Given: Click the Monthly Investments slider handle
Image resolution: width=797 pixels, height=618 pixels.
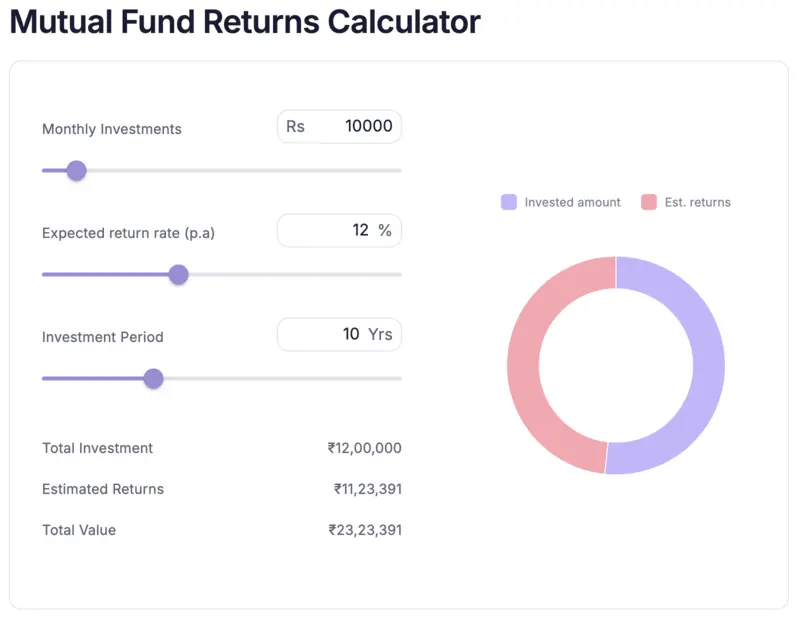Looking at the screenshot, I should (x=76, y=171).
